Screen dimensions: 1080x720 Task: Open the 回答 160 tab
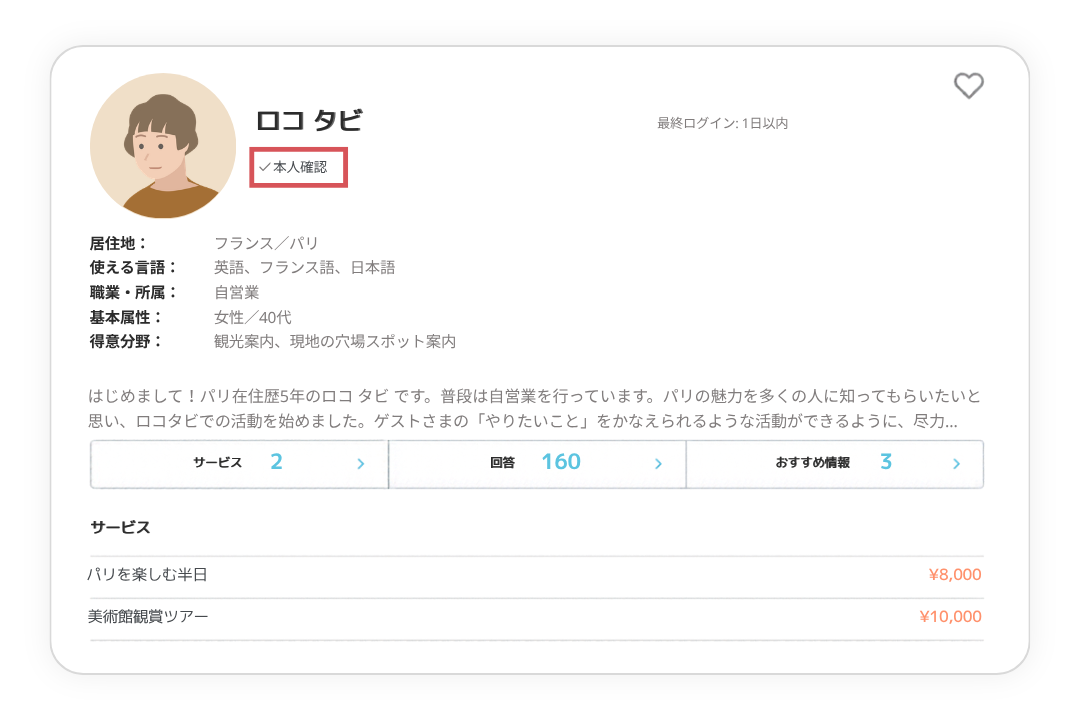click(537, 464)
